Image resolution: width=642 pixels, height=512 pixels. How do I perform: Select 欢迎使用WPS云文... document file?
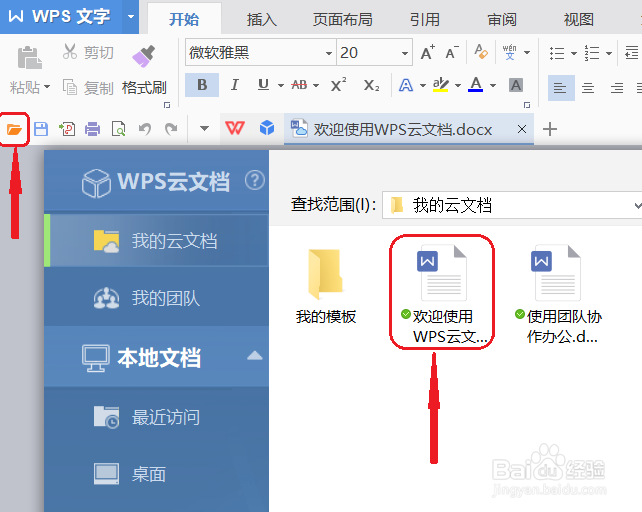coord(443,294)
